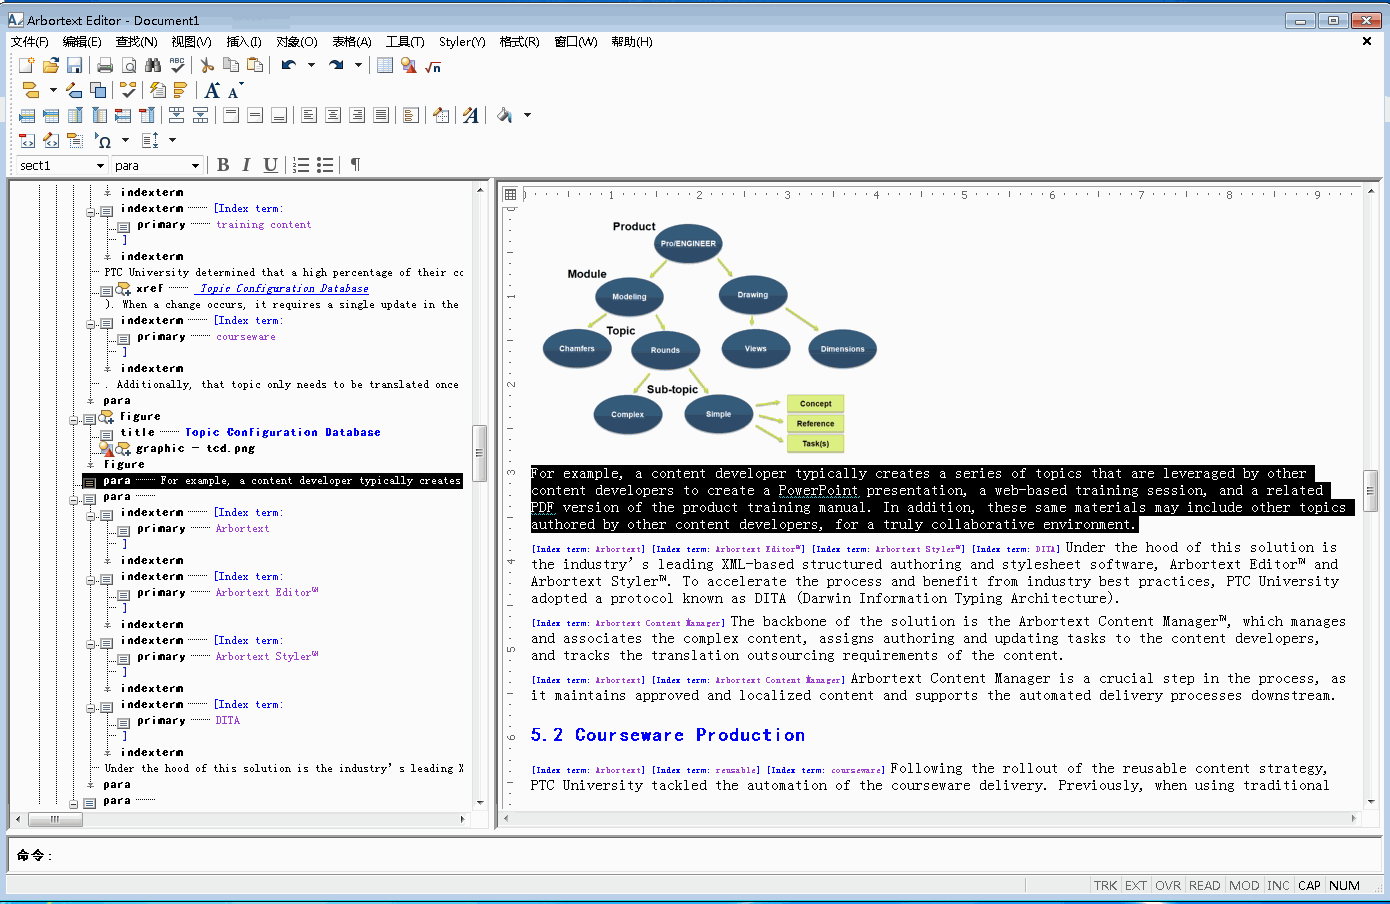The height and width of the screenshot is (904, 1390).
Task: Create a new document with the New icon
Action: coord(27,65)
